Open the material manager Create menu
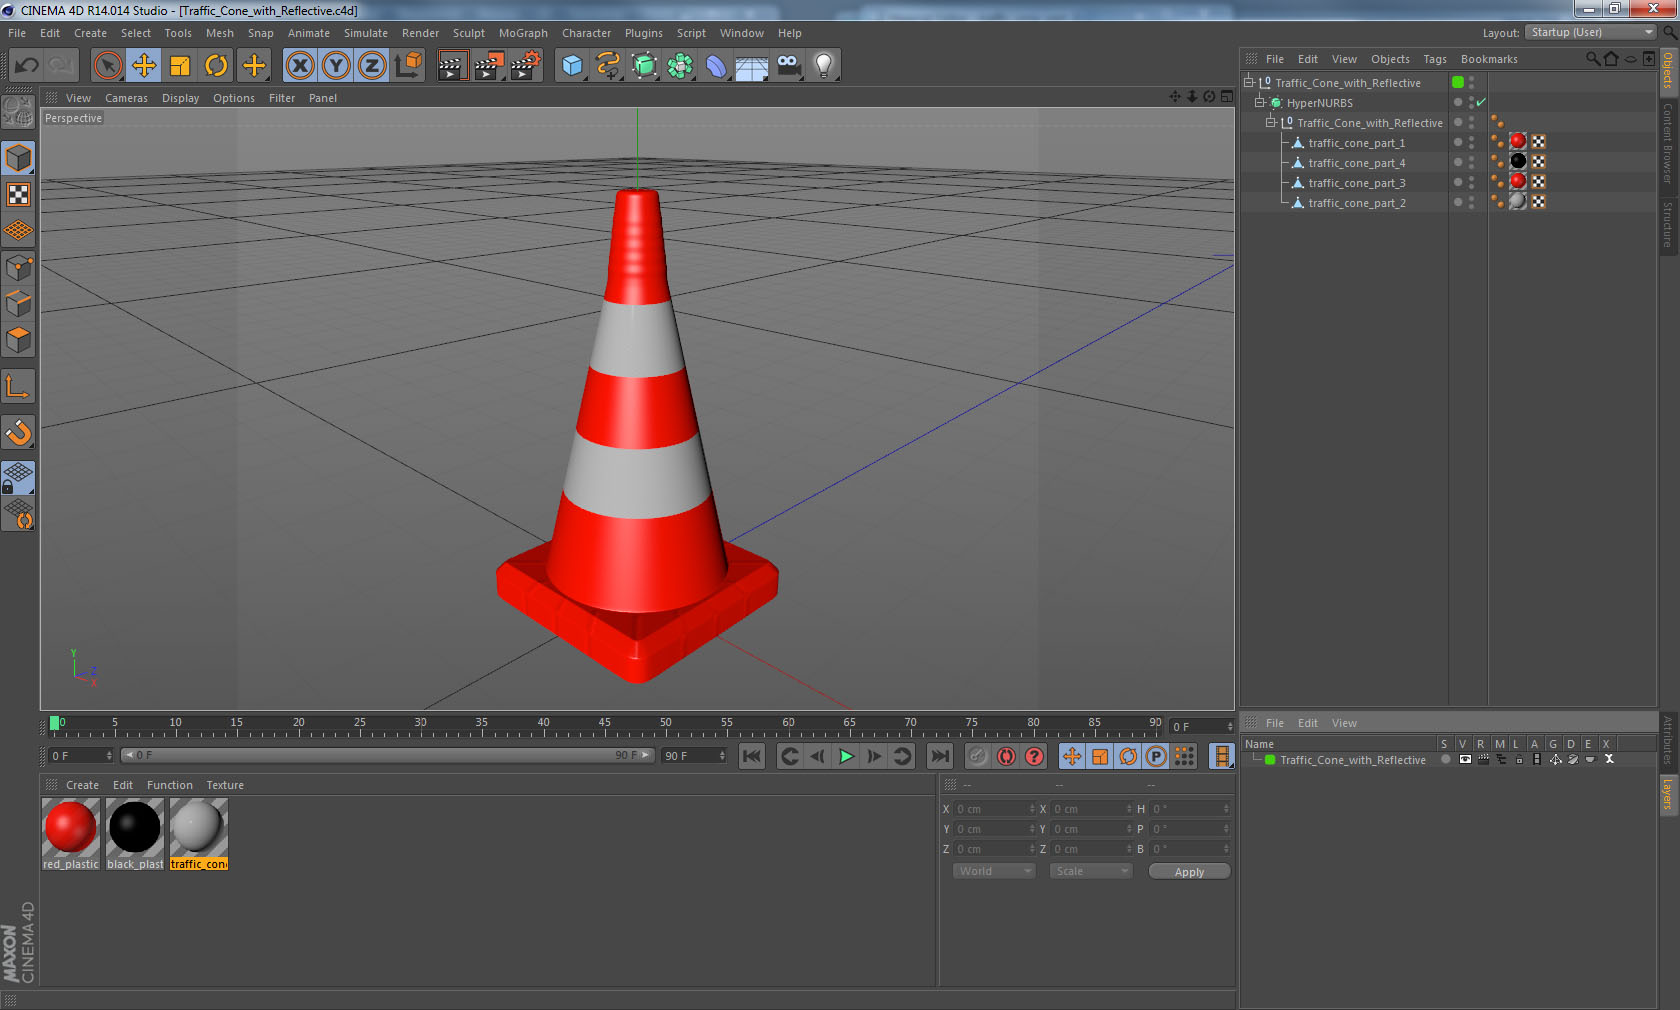 pyautogui.click(x=82, y=785)
